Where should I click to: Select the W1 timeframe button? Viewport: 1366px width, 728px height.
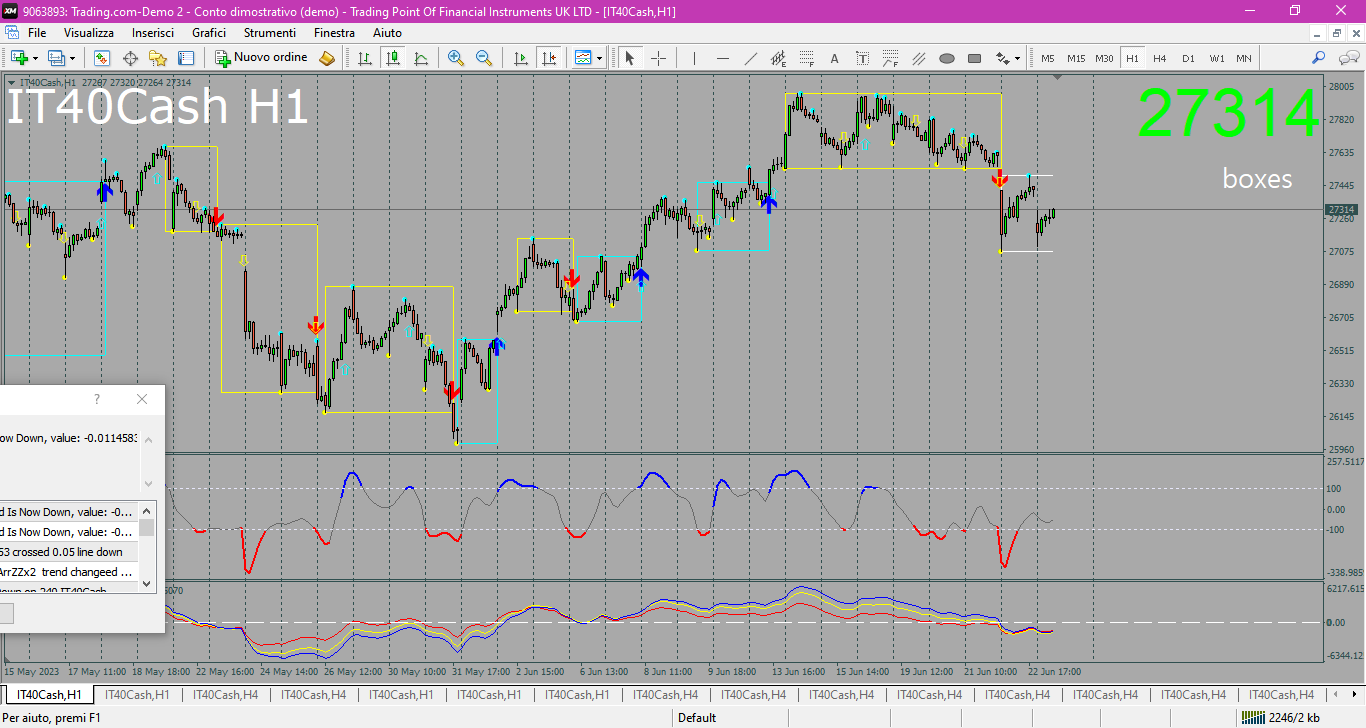[x=1216, y=58]
